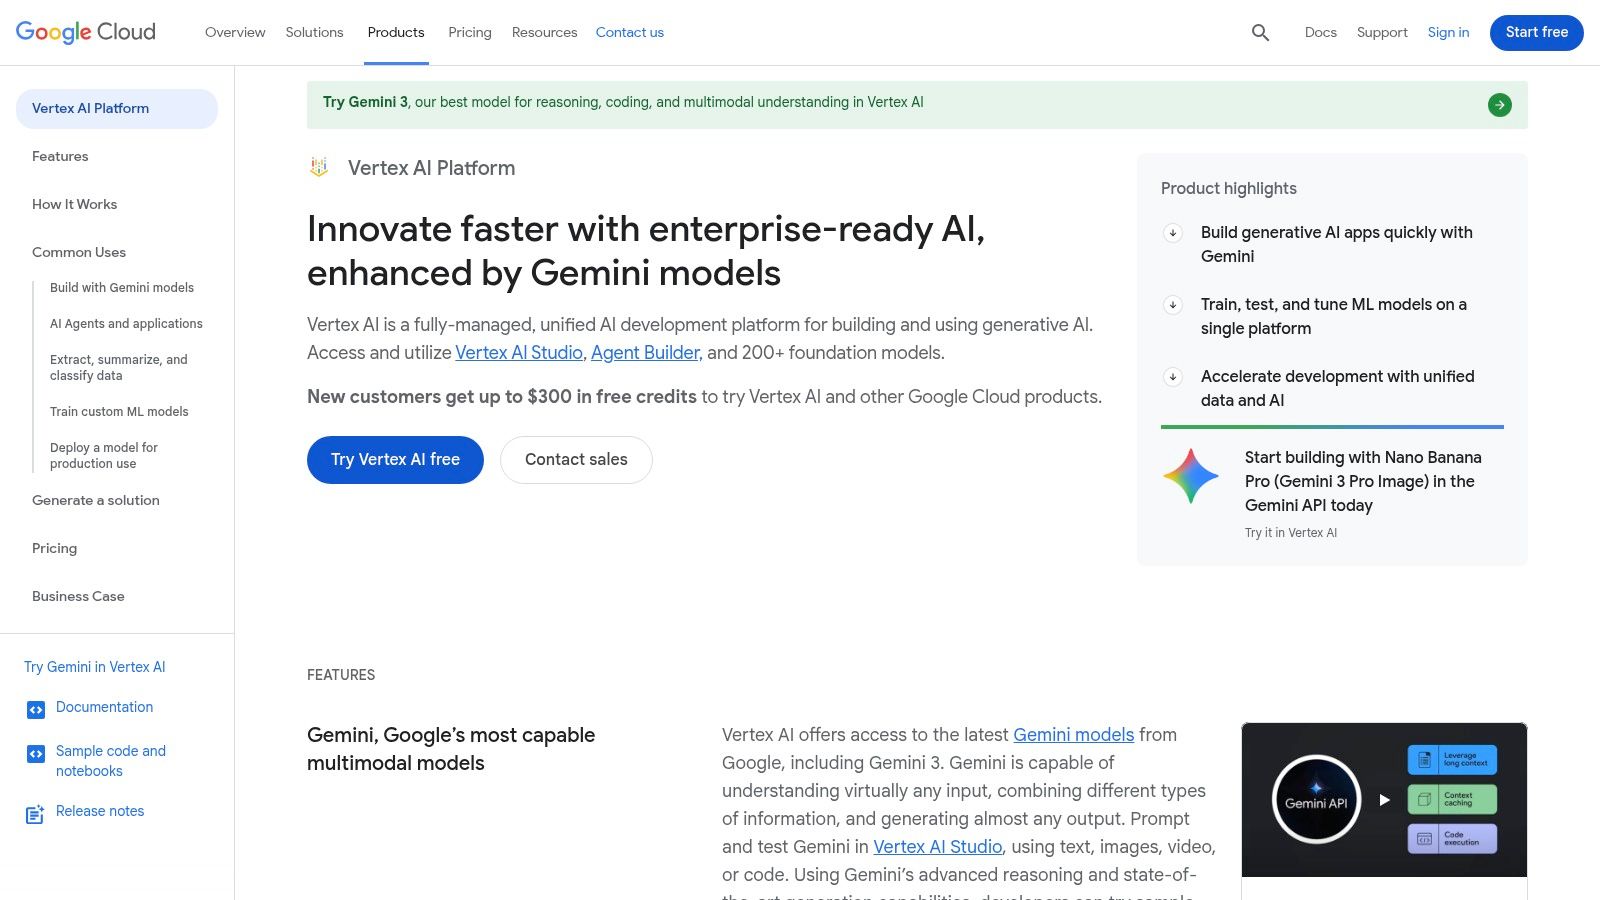Open the Gemini models link

pos(1073,735)
